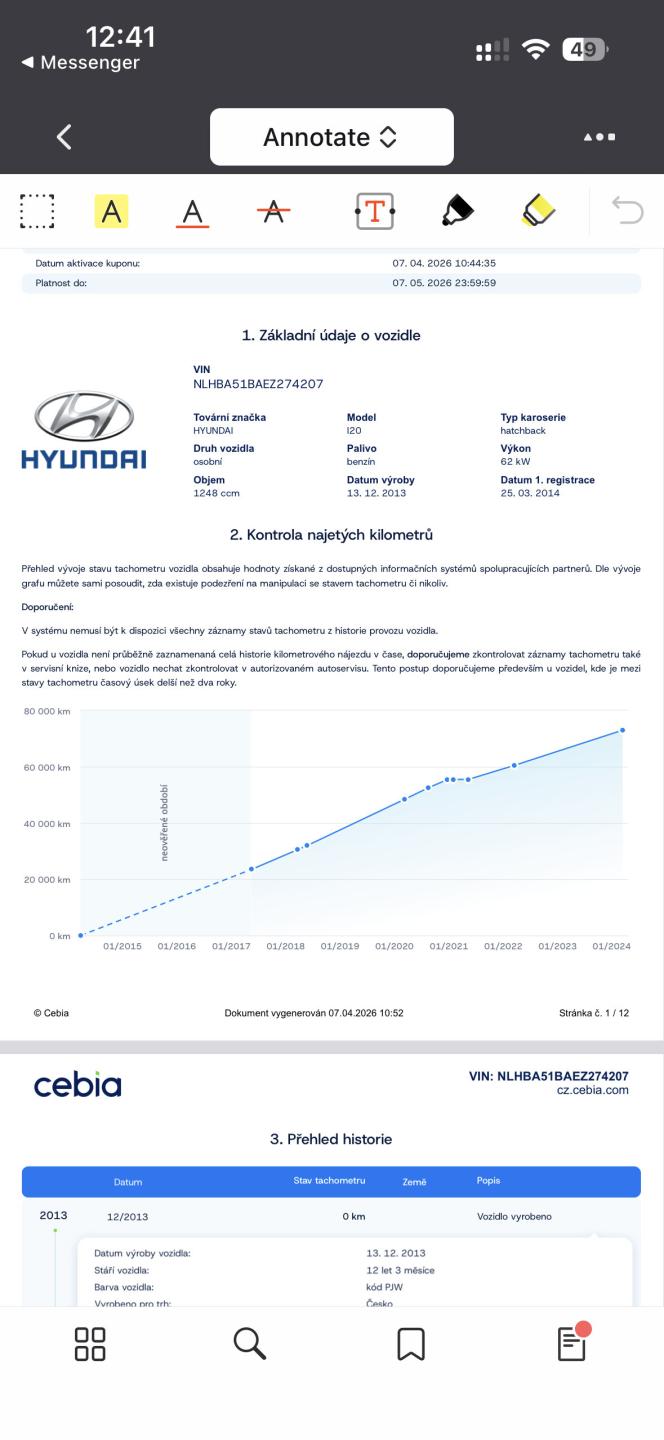Select the yellow eraser tool
Screen dimensions: 664x1440
539,211
